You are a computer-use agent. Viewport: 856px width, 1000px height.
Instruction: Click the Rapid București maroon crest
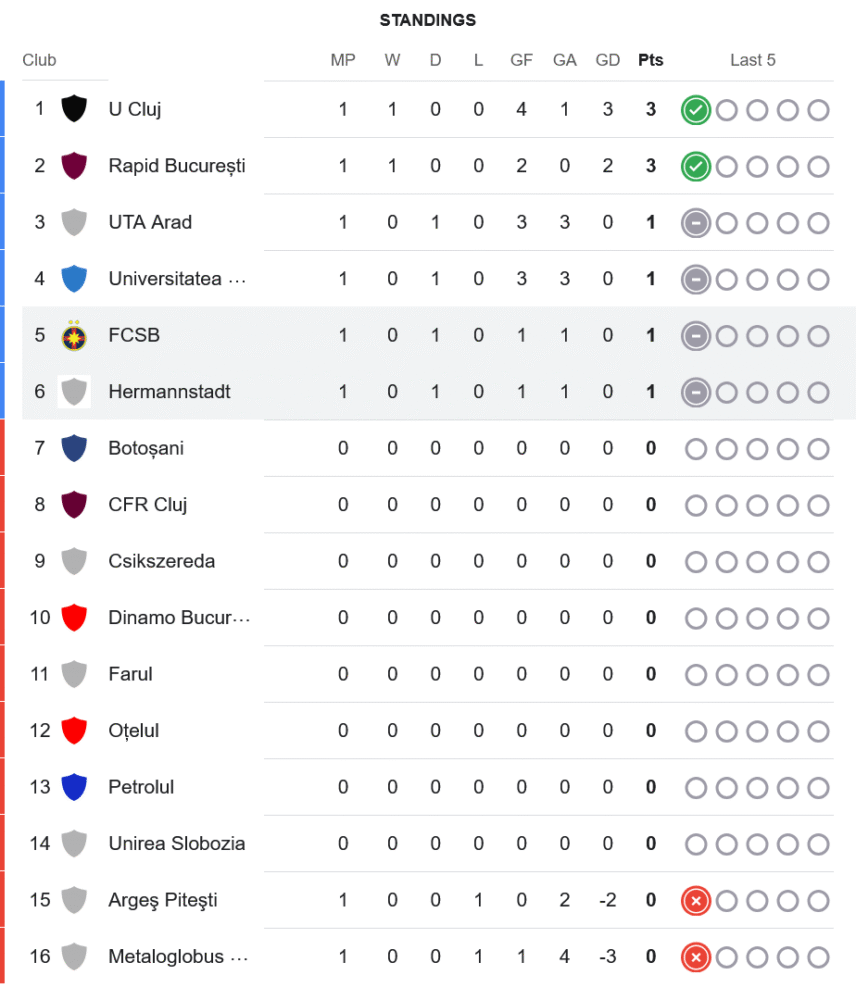(x=74, y=165)
